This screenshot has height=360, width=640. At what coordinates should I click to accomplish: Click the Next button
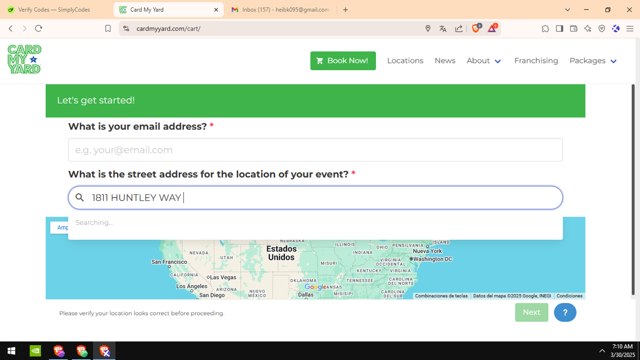(531, 313)
